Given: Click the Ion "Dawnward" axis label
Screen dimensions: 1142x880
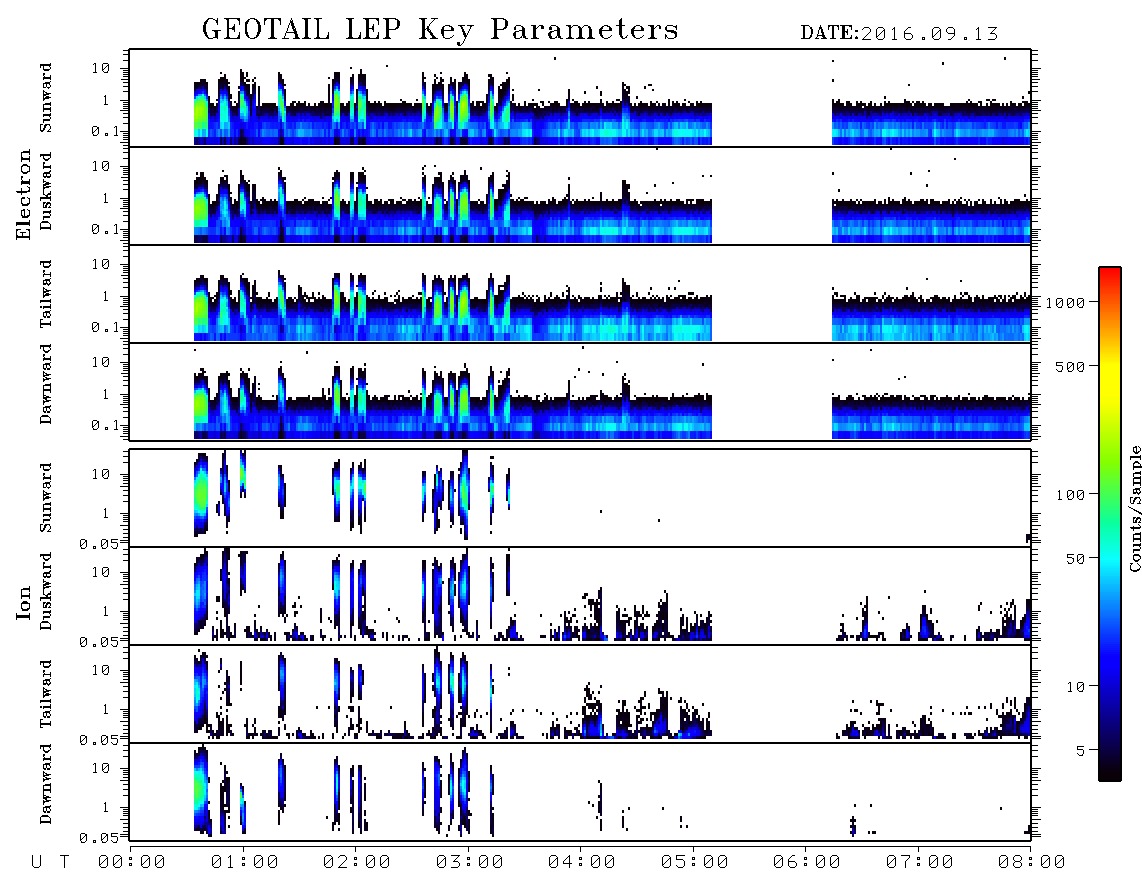Looking at the screenshot, I should point(46,784).
